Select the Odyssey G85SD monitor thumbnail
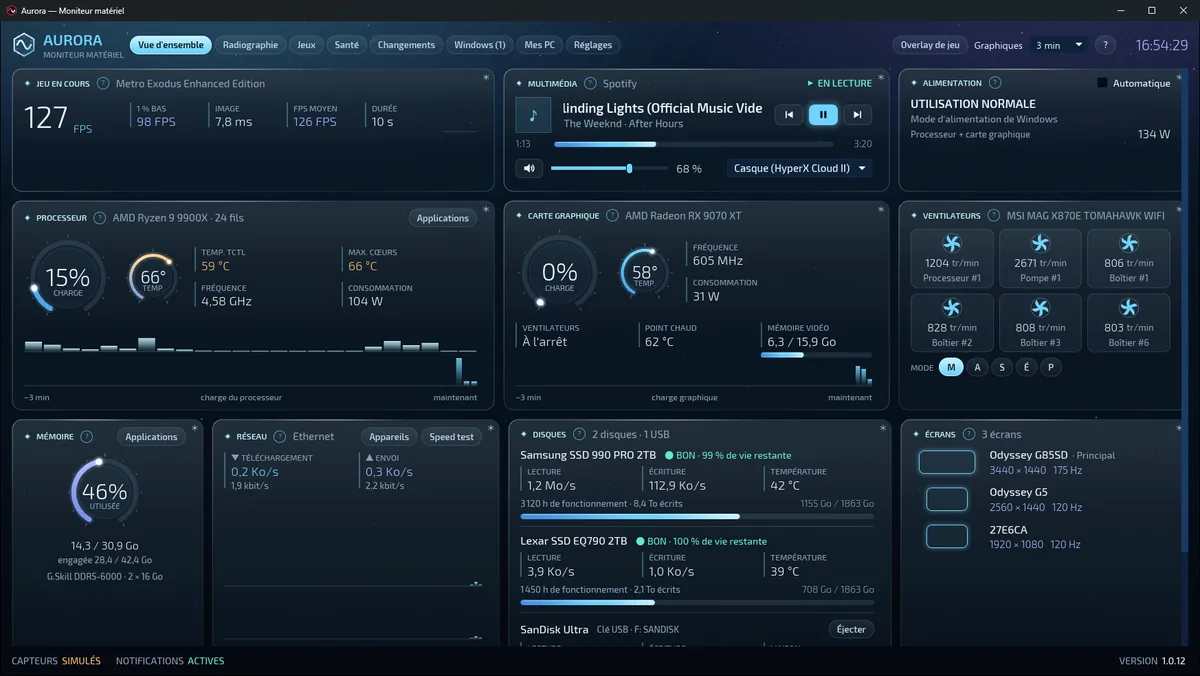Image resolution: width=1200 pixels, height=676 pixels. tap(947, 462)
